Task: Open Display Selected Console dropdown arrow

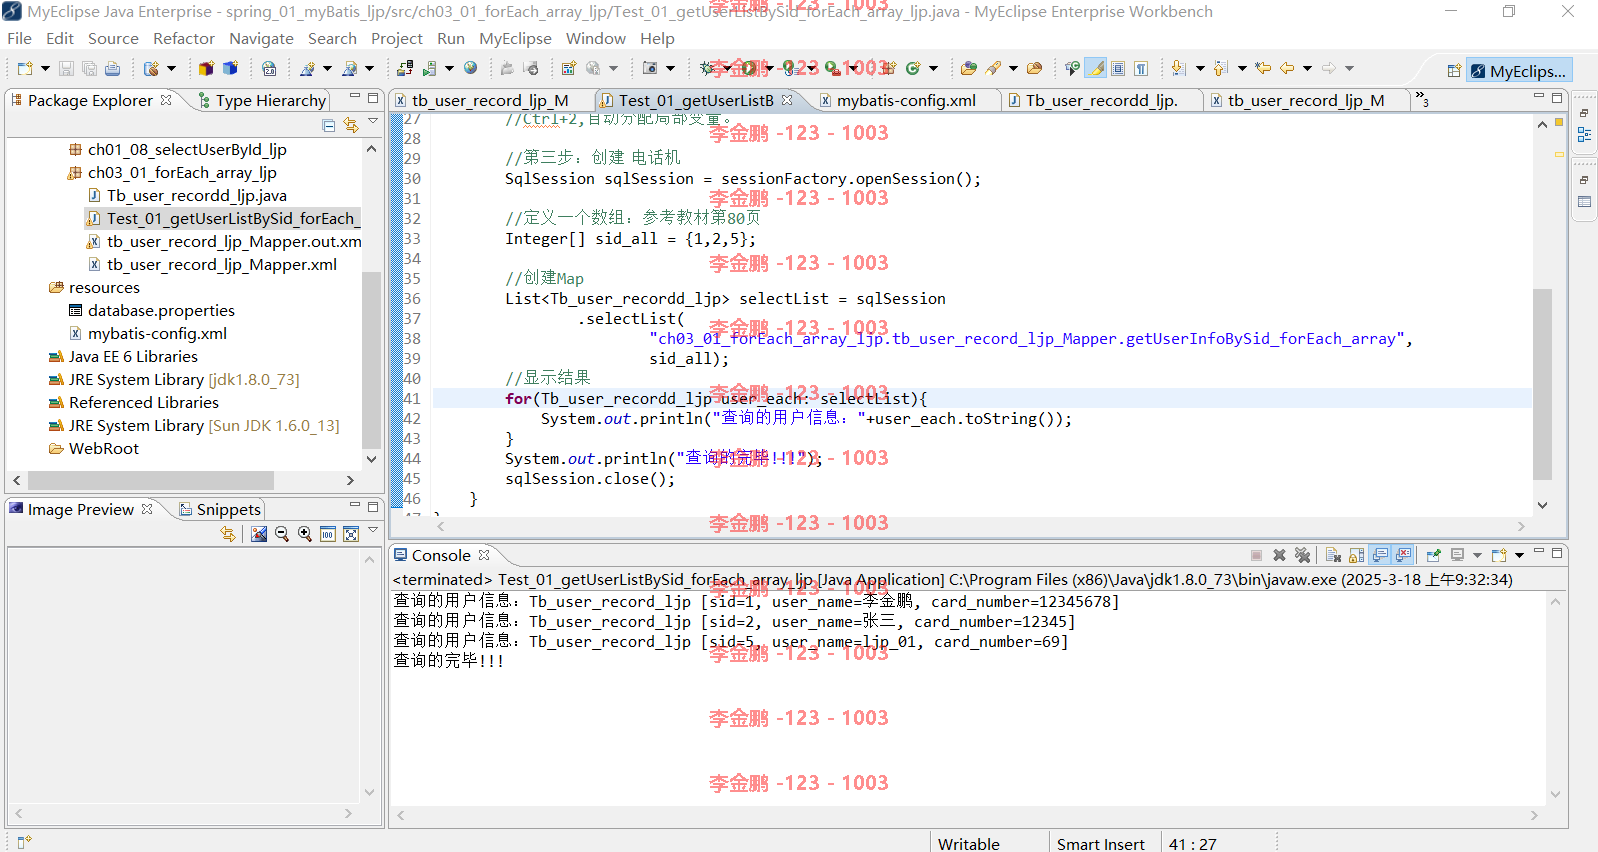Action: click(x=1477, y=555)
